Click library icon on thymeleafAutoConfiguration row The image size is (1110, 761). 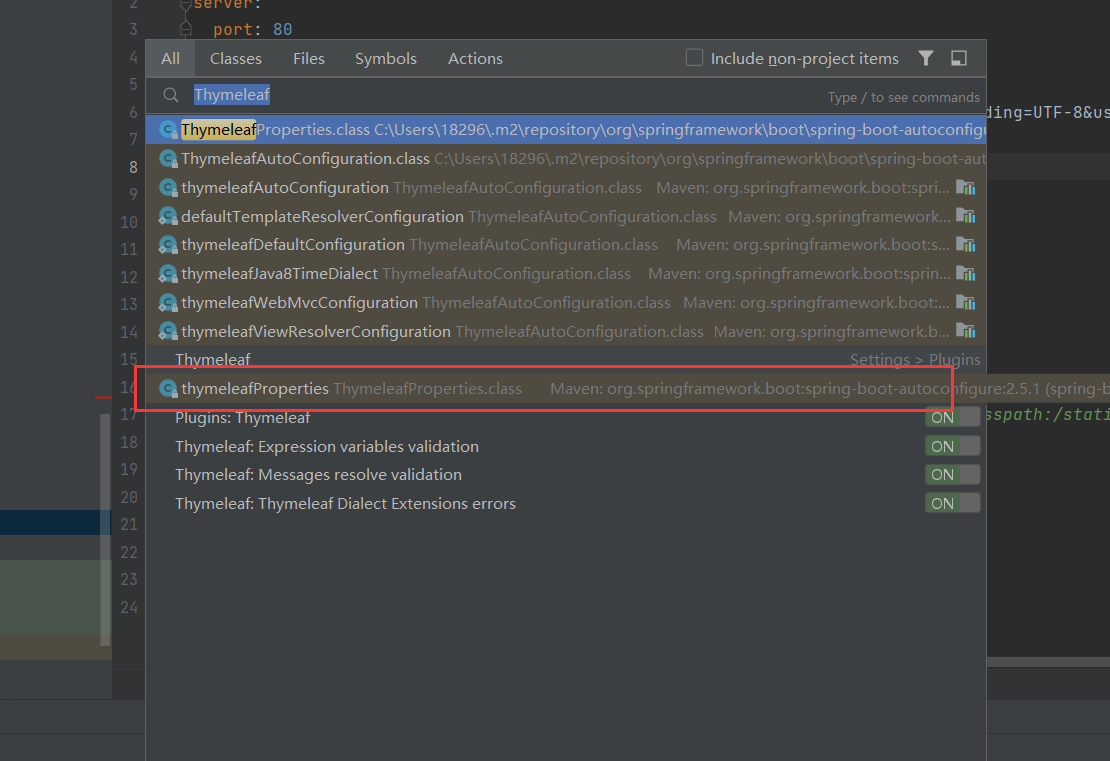coord(966,188)
